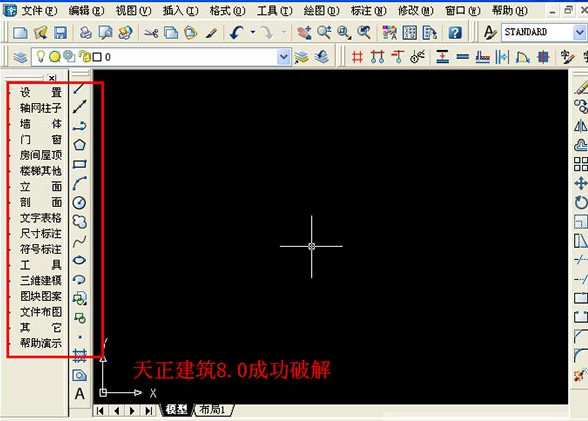Click the layer color square swatch

coord(97,57)
